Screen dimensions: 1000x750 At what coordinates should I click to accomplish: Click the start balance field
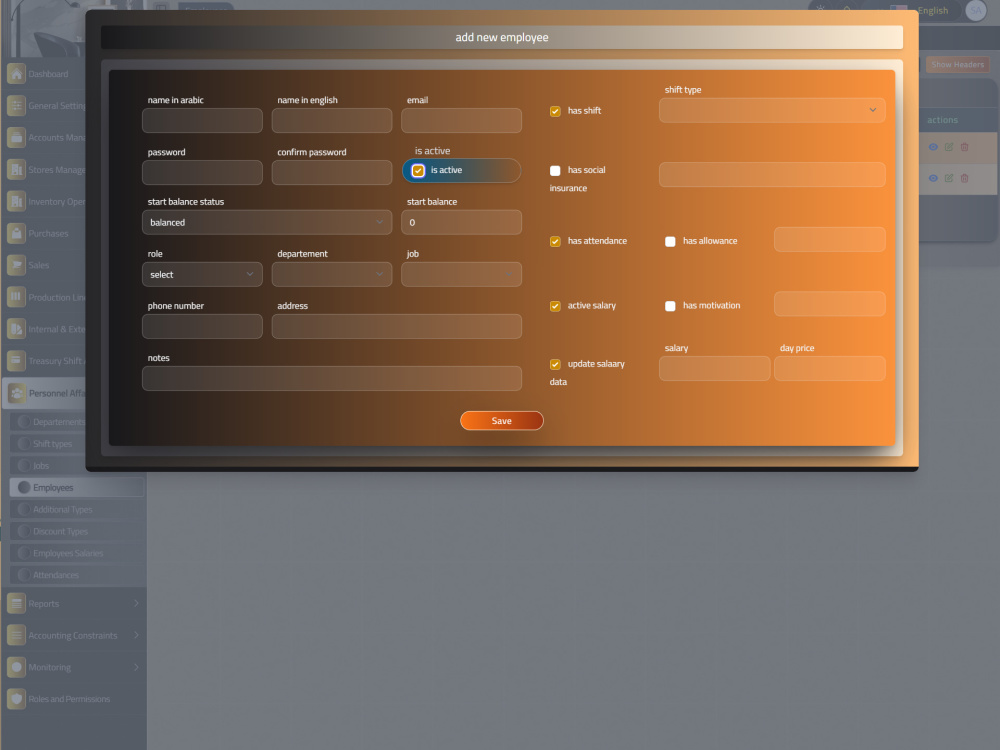(x=461, y=223)
